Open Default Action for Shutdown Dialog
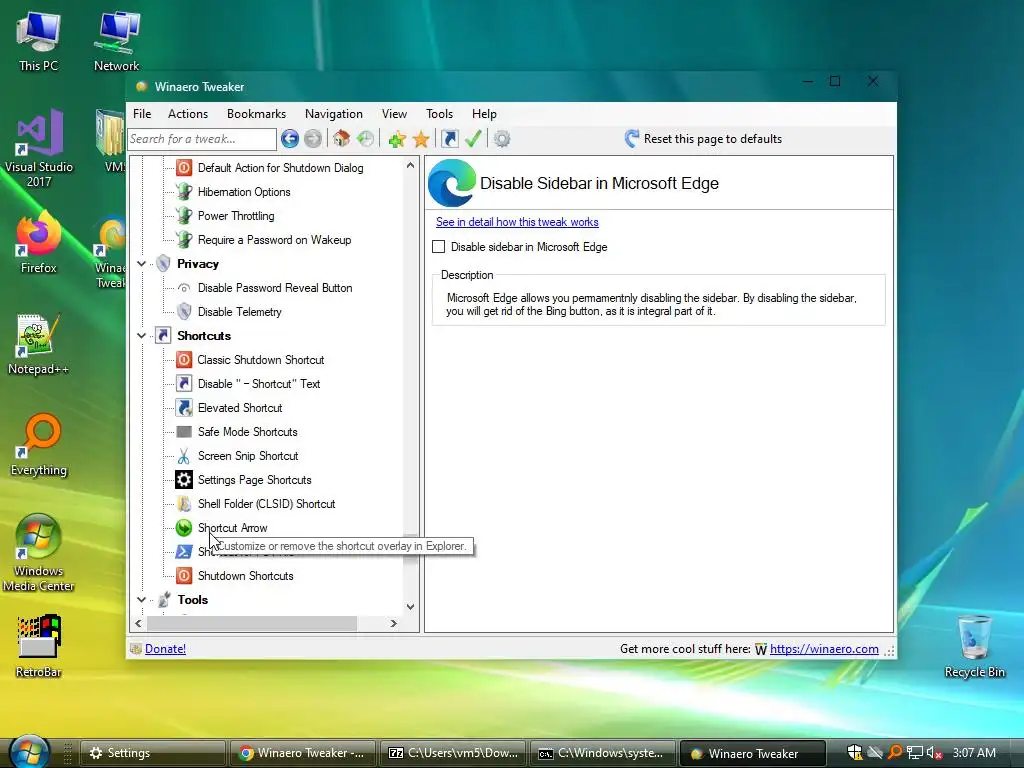Screen dimensions: 1024x768 (280, 168)
